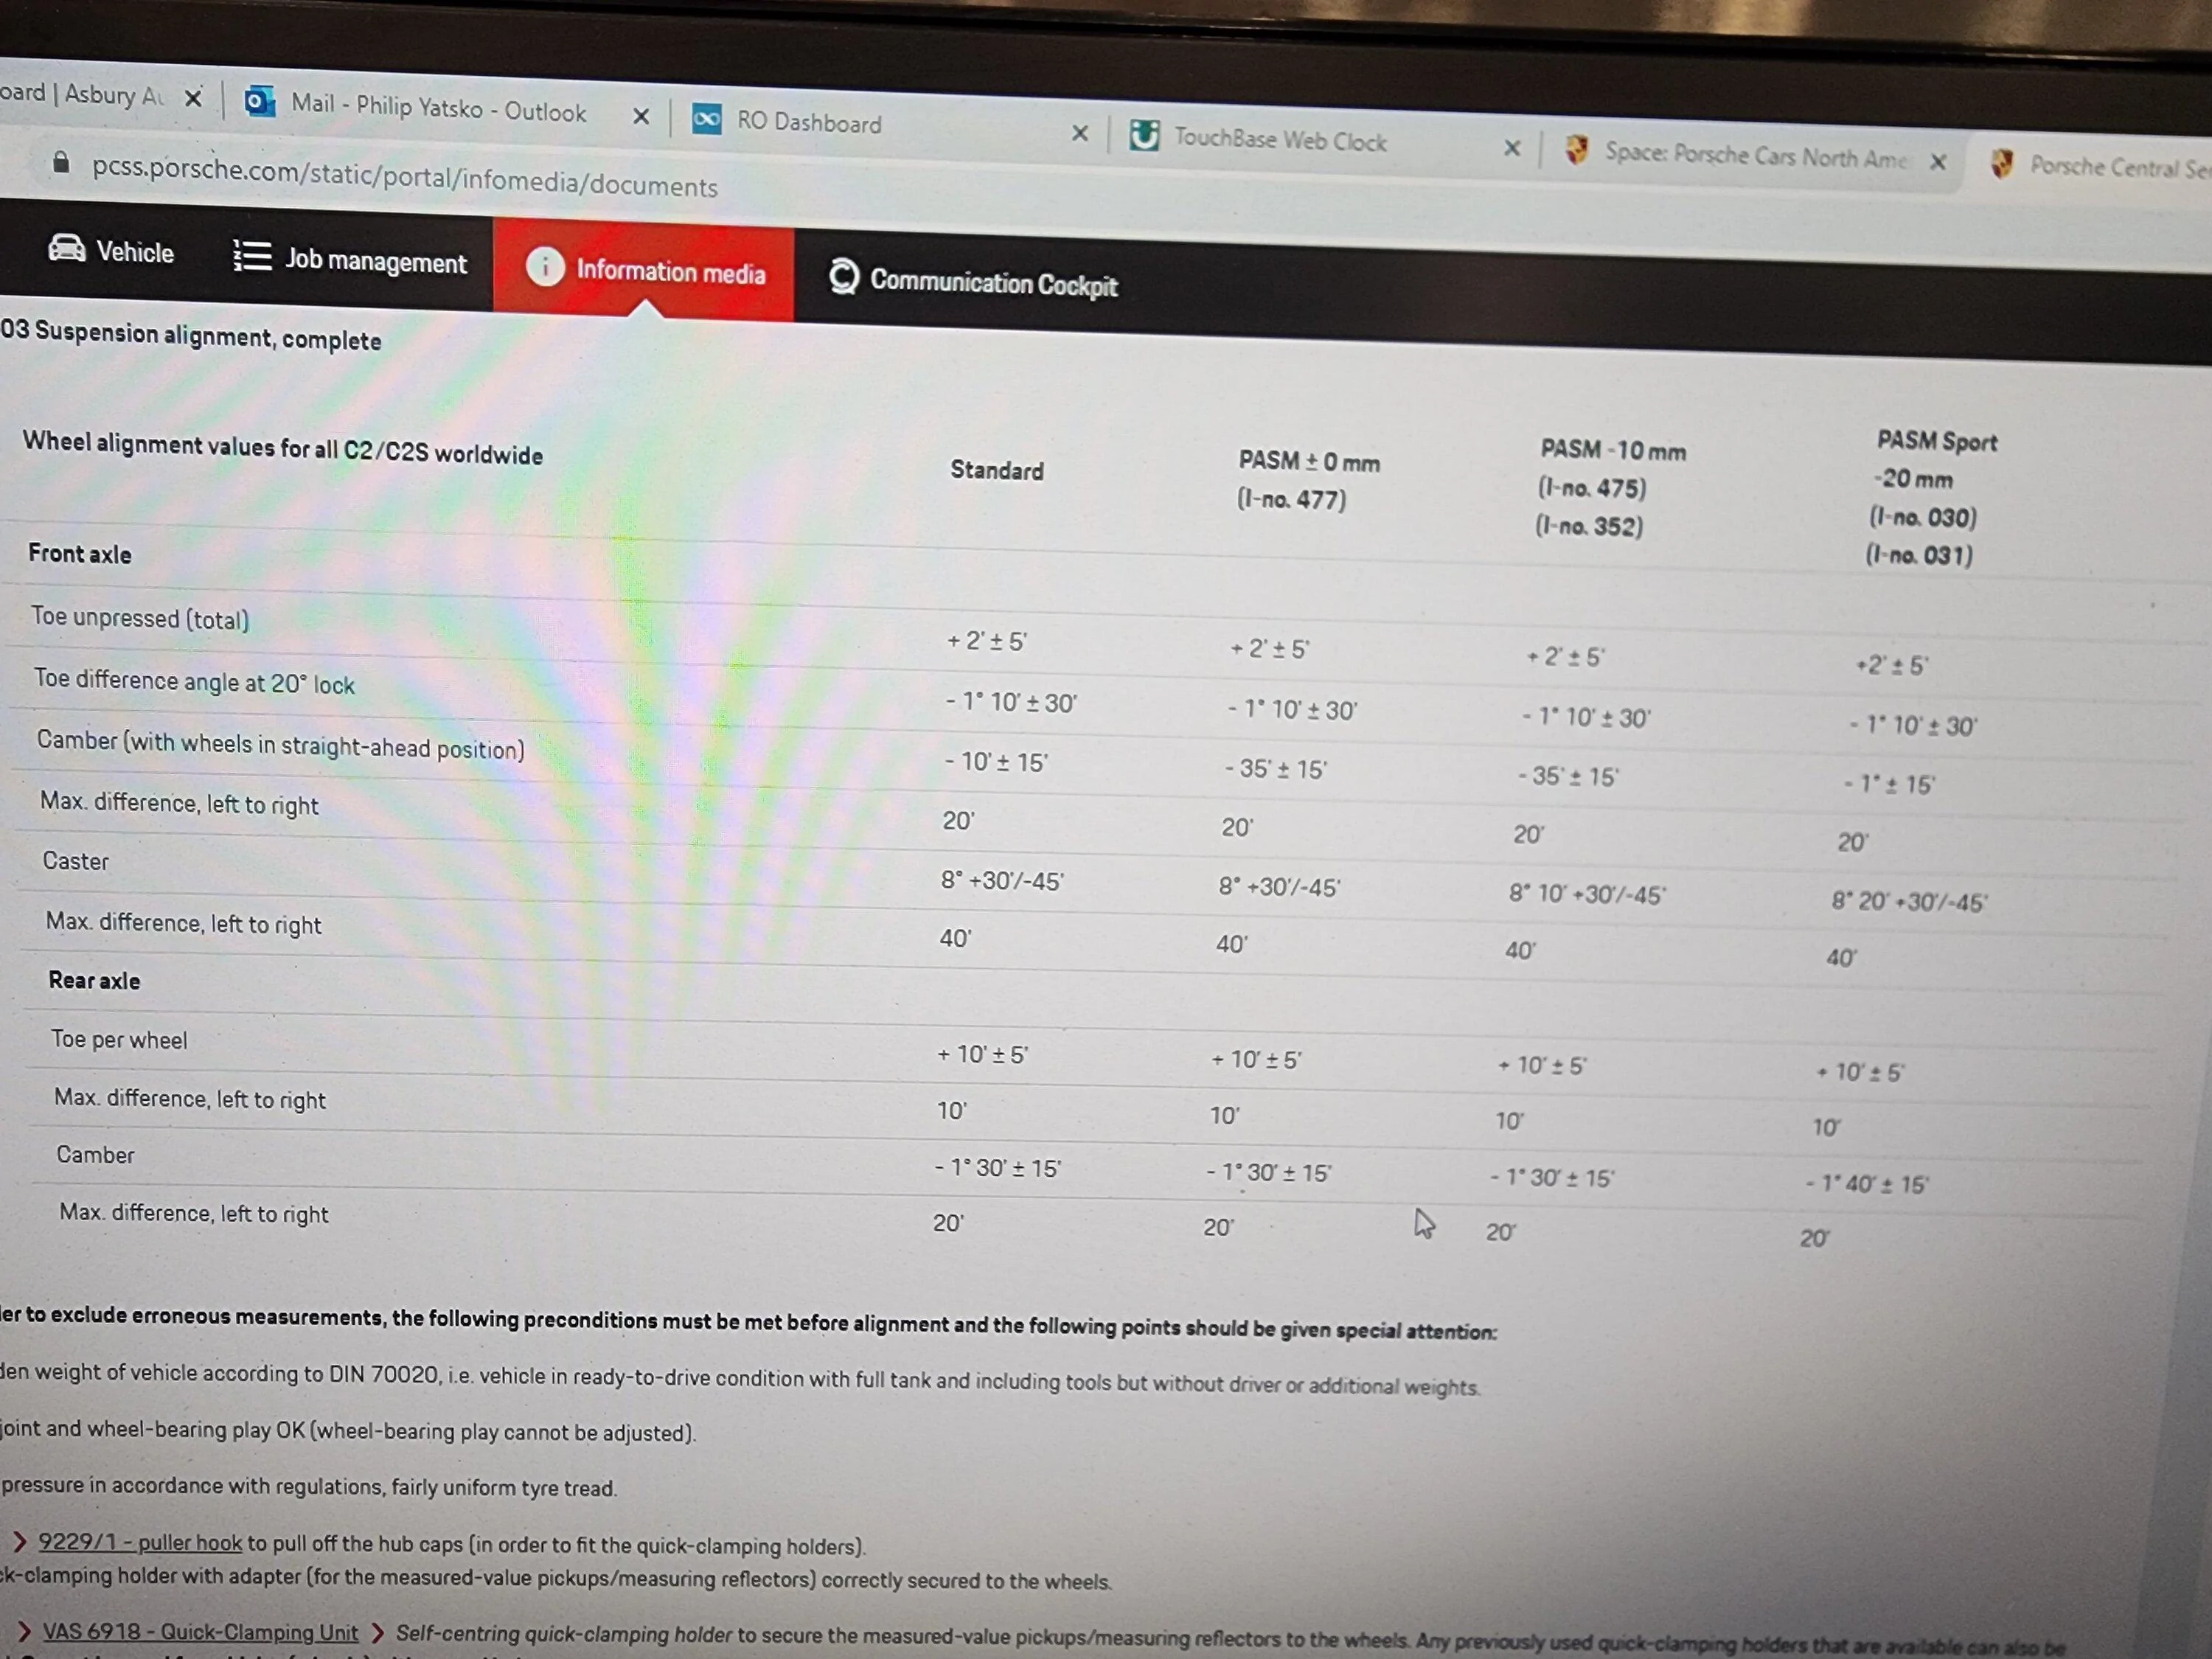Click the Vehicle car icon
2212x1659 pixels.
(x=67, y=248)
